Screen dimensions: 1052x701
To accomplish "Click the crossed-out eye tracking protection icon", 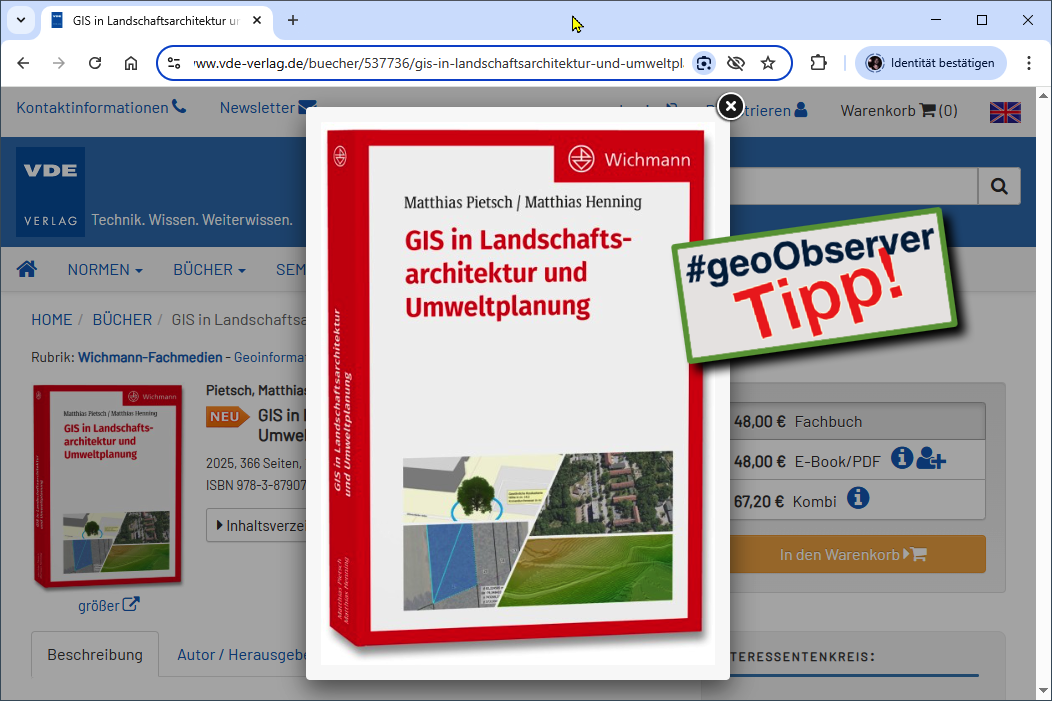I will click(736, 63).
